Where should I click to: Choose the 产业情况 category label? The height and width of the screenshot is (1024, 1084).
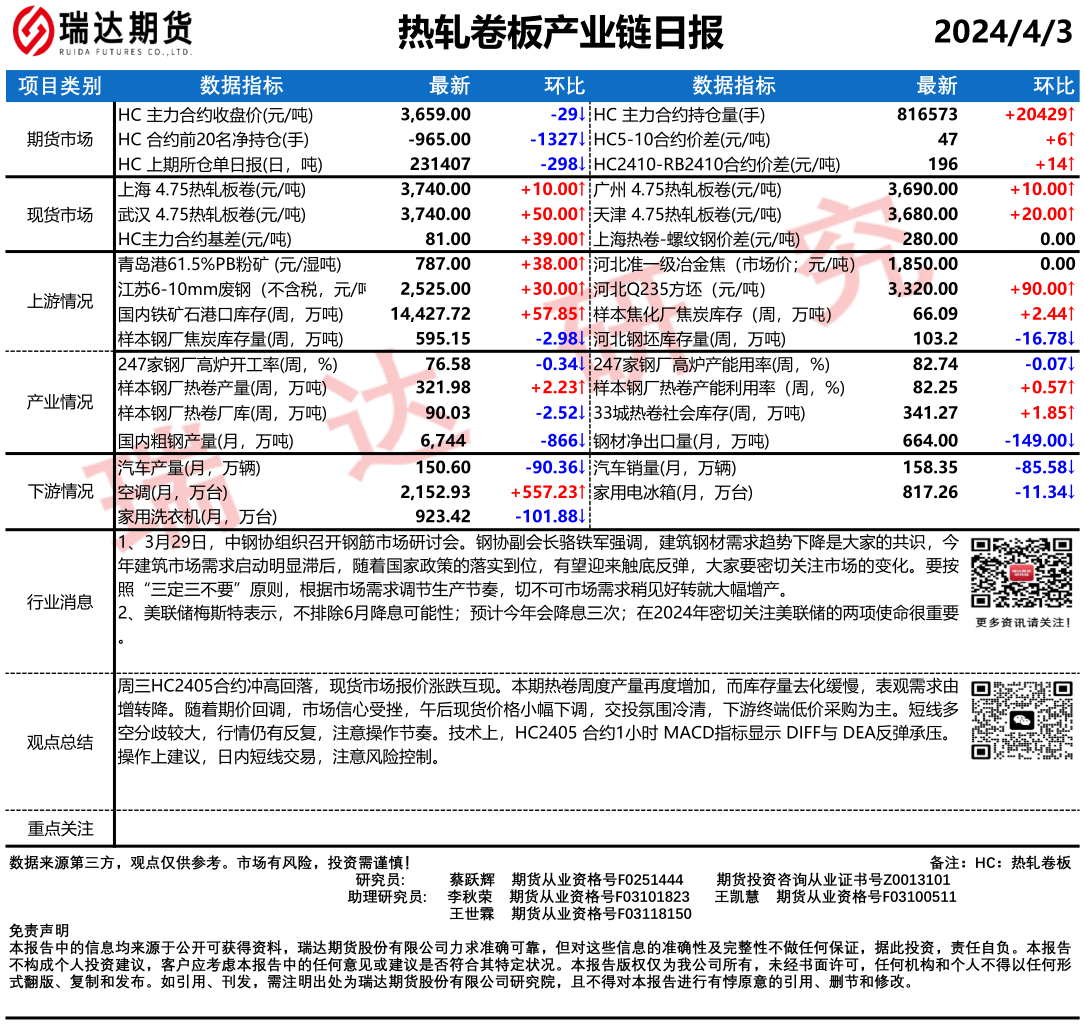pos(59,402)
